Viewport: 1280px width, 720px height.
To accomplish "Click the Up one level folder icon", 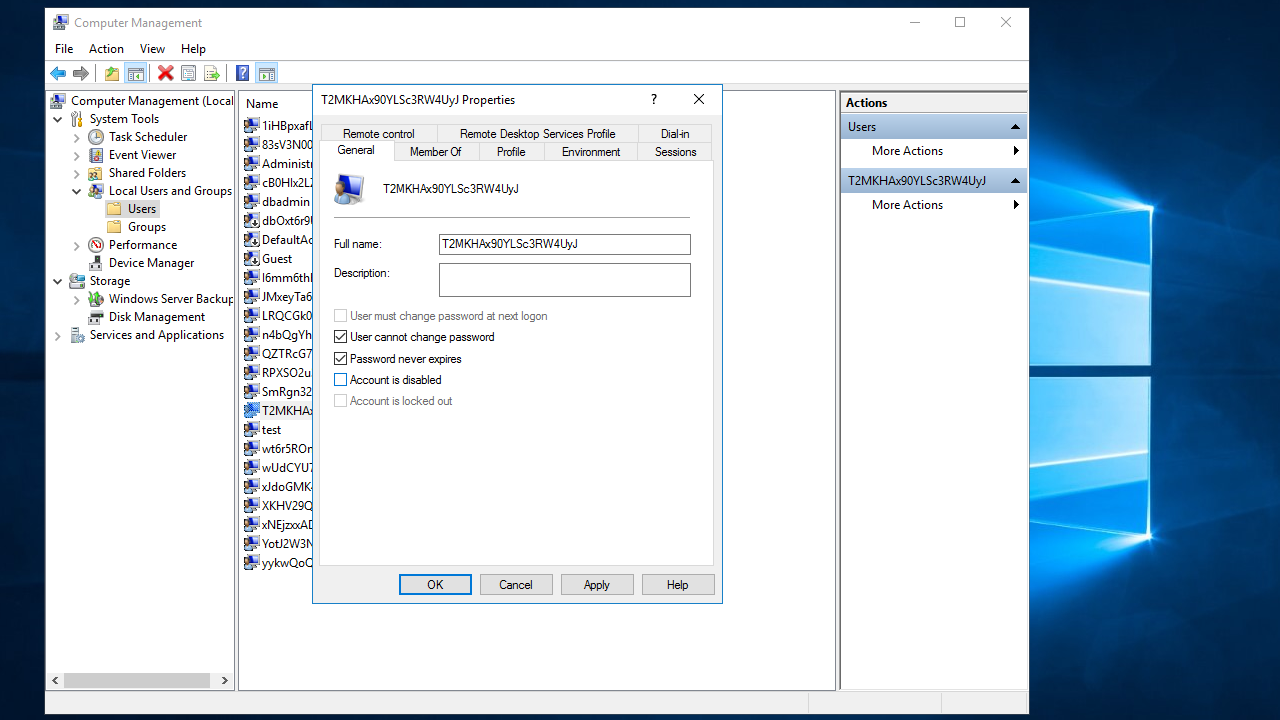I will click(x=112, y=73).
